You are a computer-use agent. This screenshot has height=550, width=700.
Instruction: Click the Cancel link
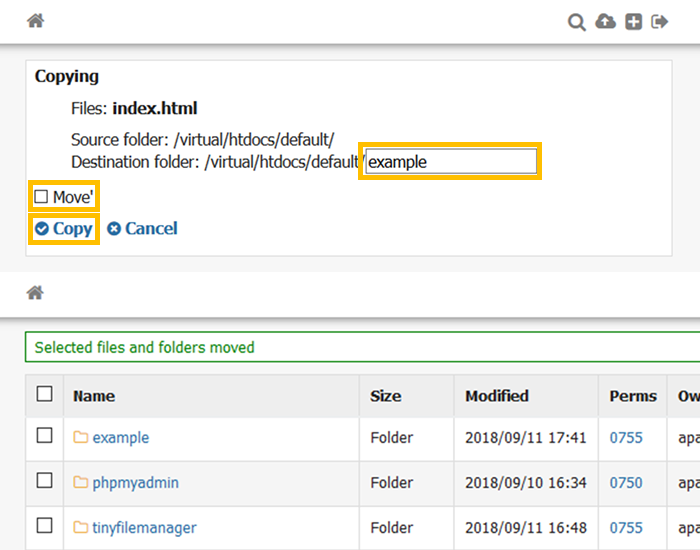tap(142, 228)
